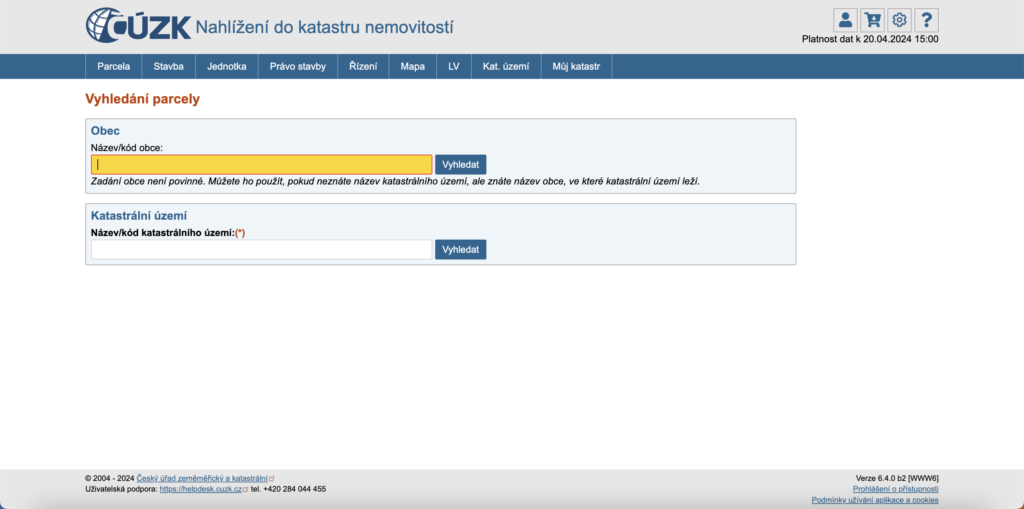The image size is (1024, 509).
Task: Click the question mark help icon
Action: click(x=926, y=20)
